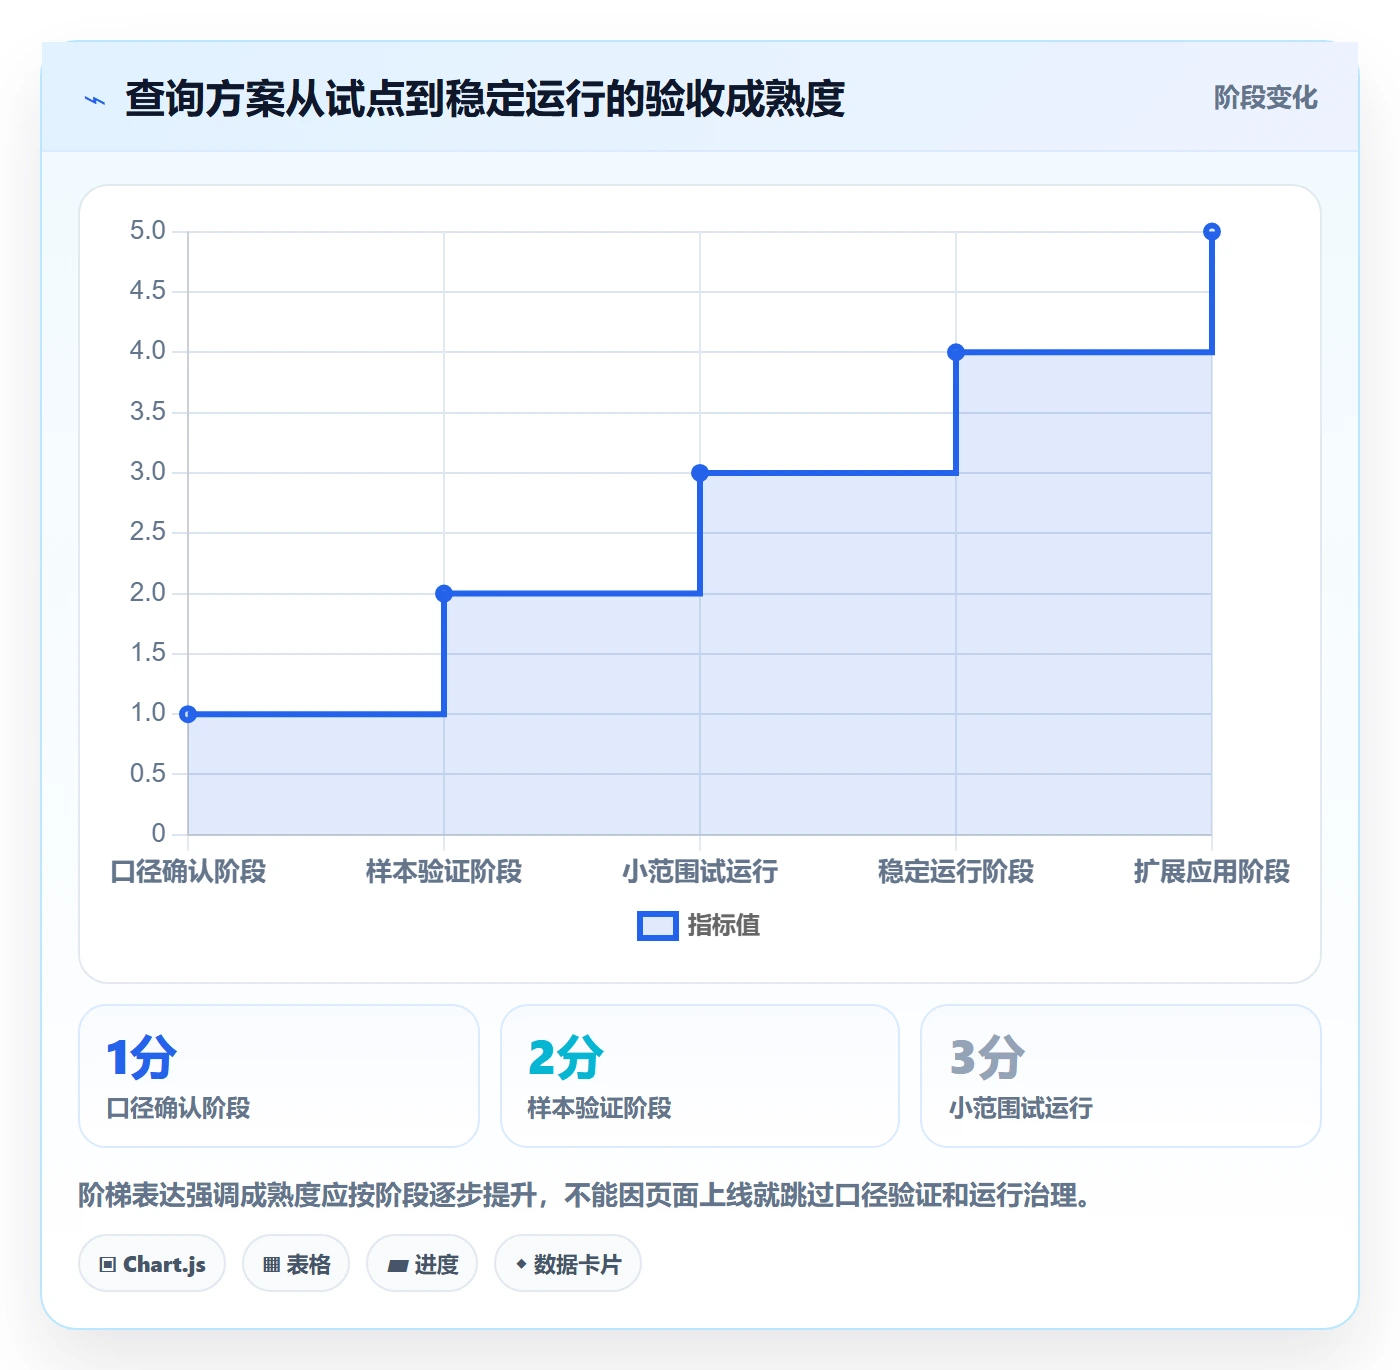Click the 表格 tag chip
This screenshot has height=1370, width=1400.
[x=296, y=1264]
